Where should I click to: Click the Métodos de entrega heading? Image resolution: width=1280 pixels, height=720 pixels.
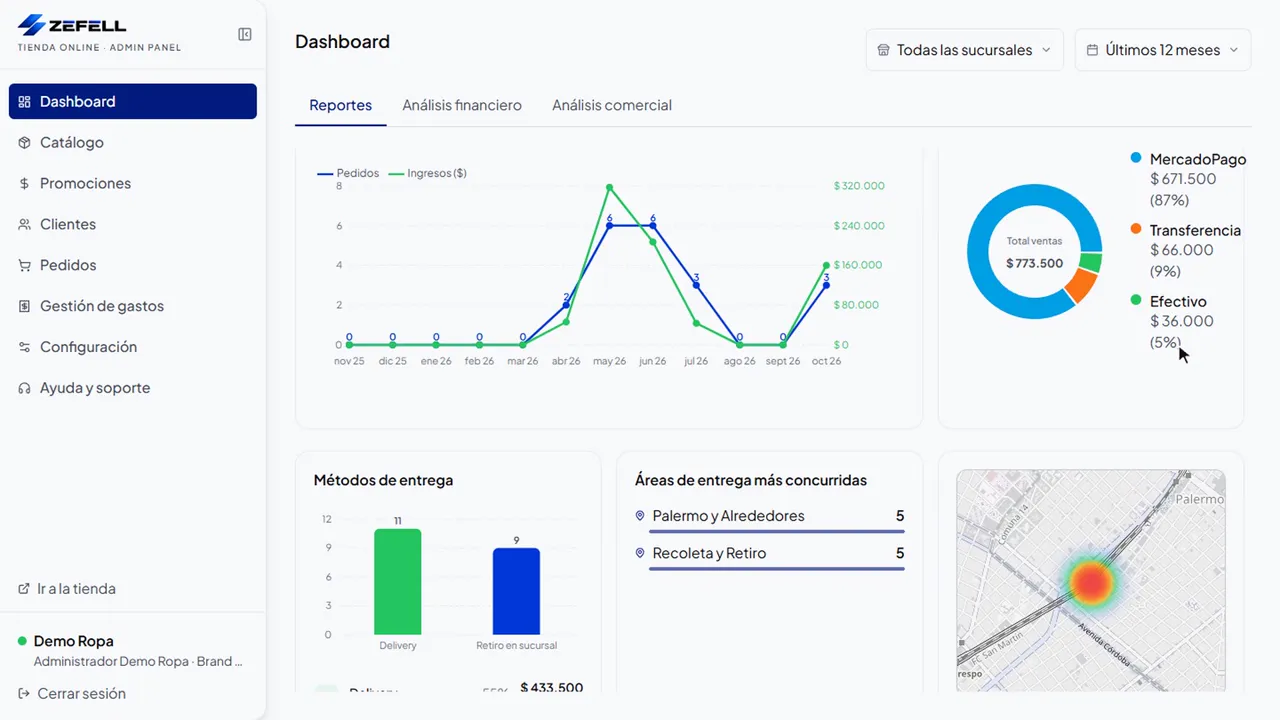tap(383, 480)
